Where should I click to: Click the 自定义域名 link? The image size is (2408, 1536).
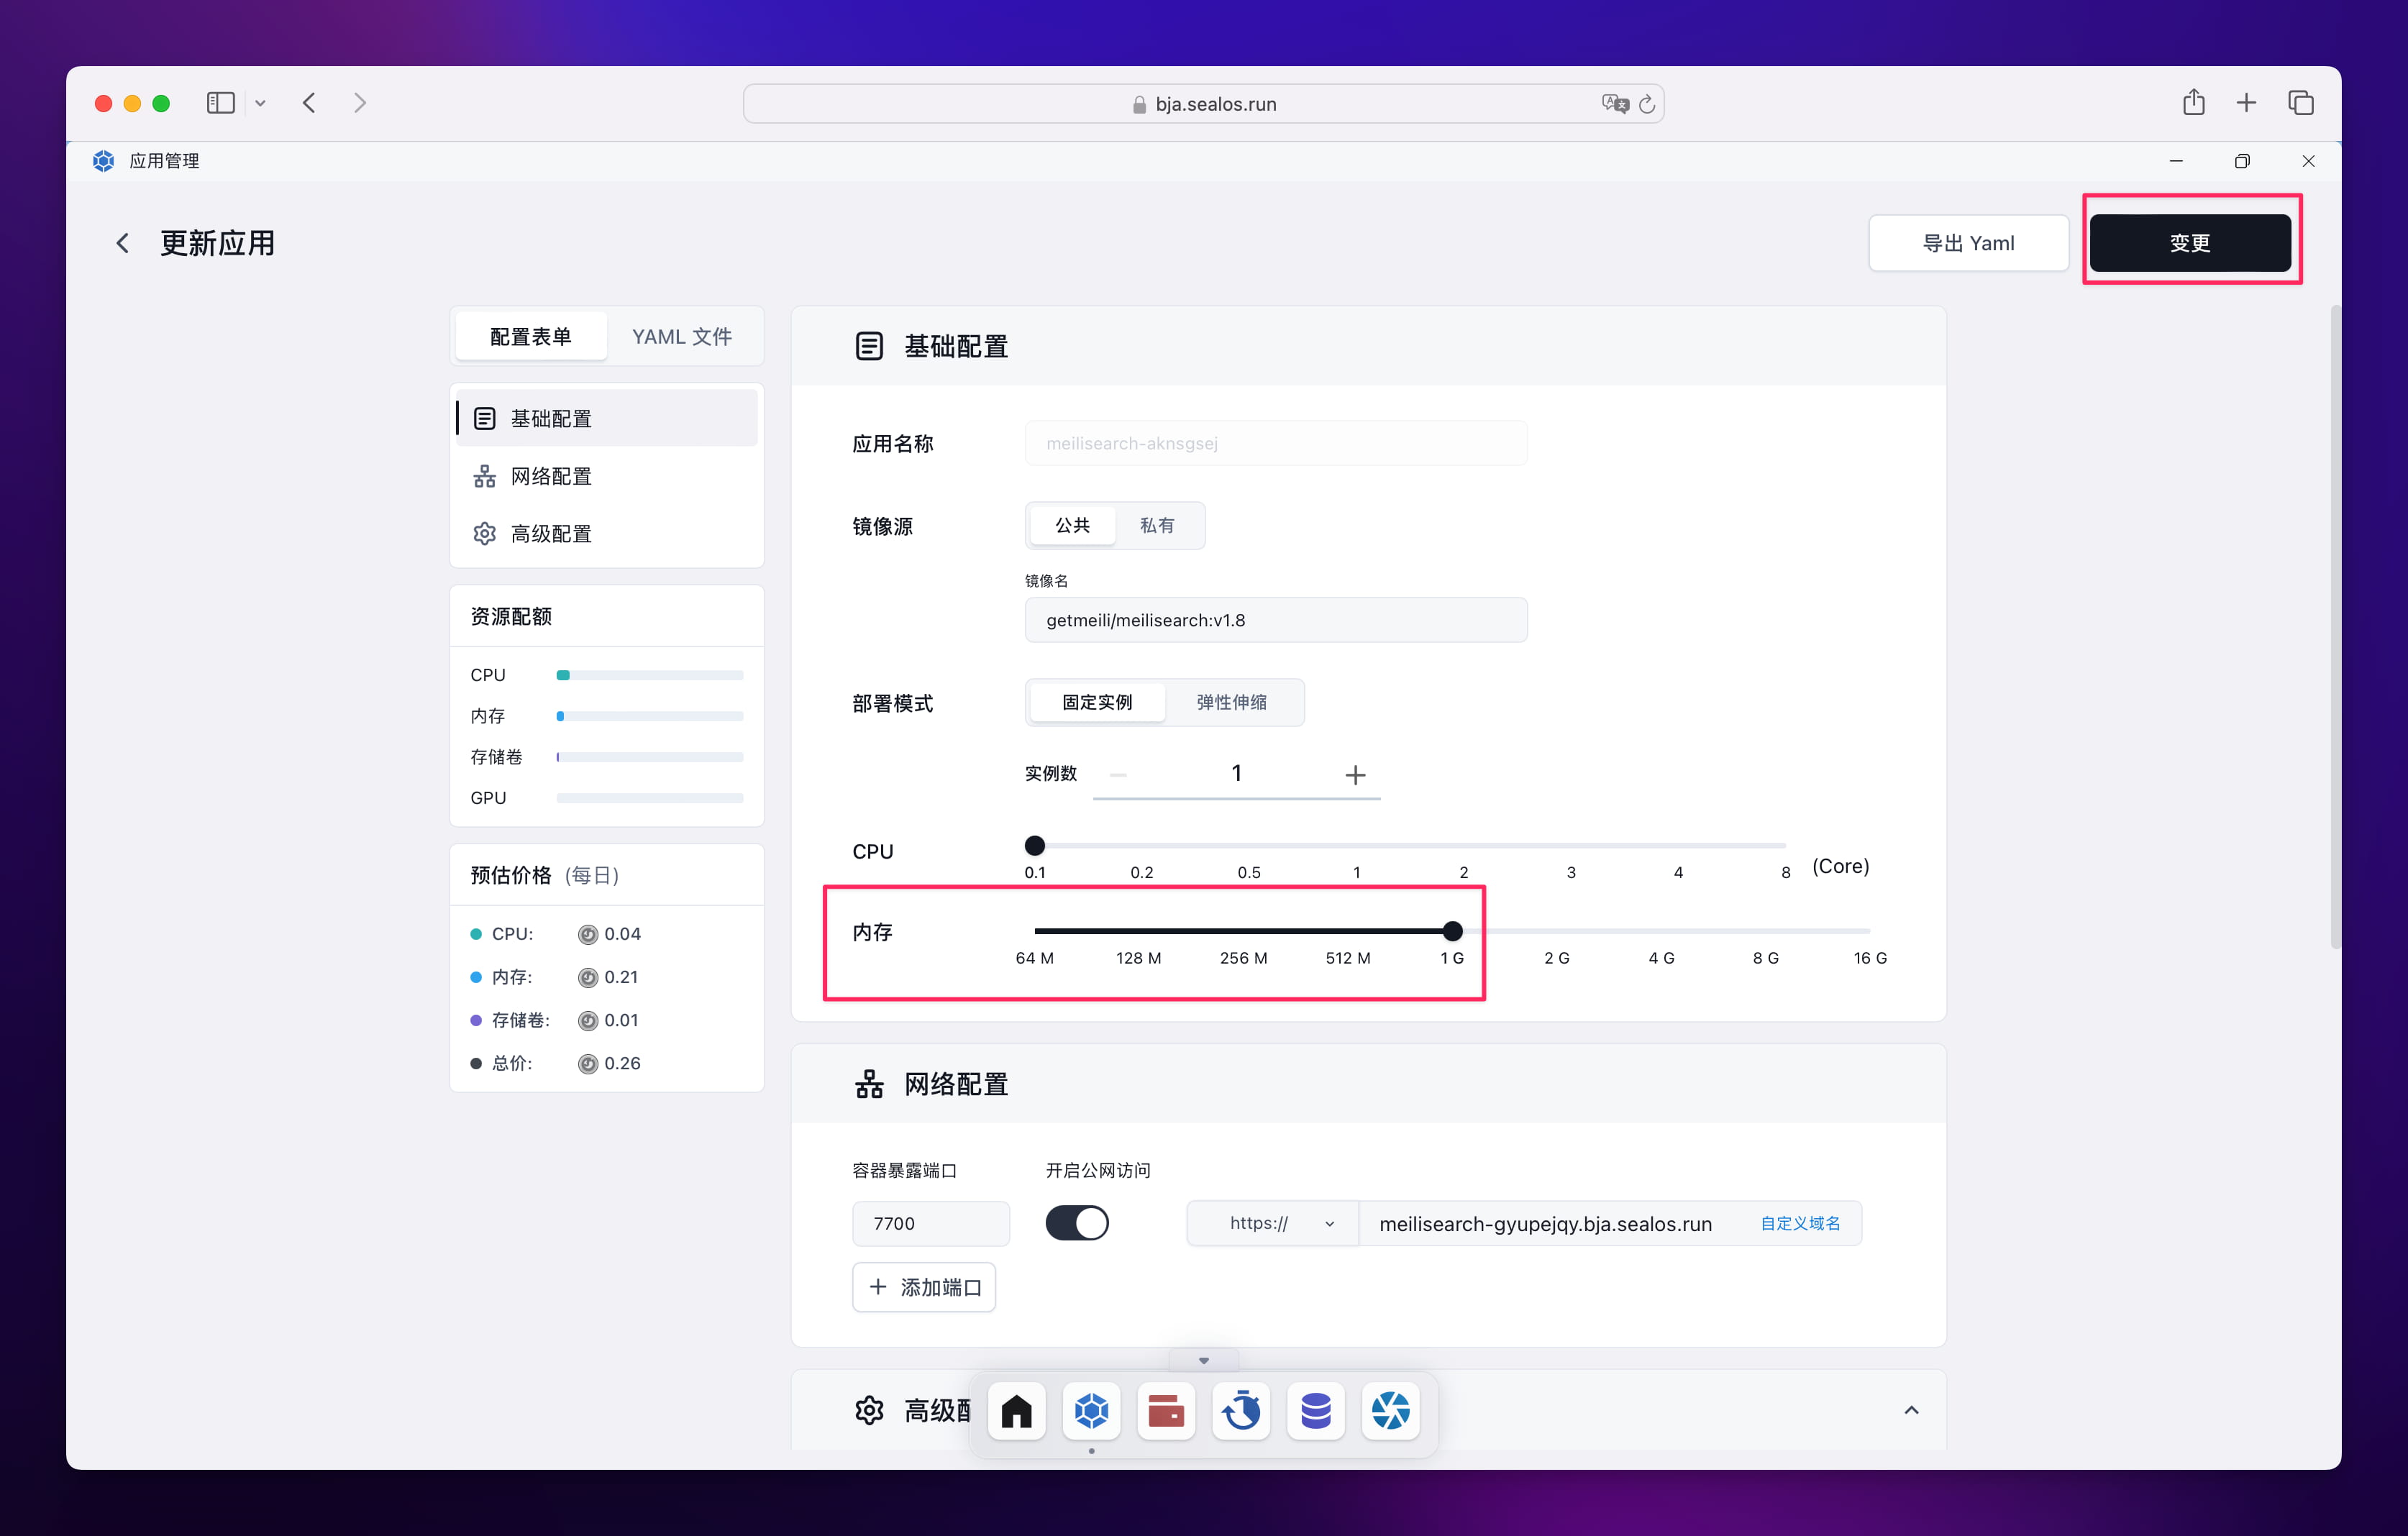click(x=1800, y=1223)
